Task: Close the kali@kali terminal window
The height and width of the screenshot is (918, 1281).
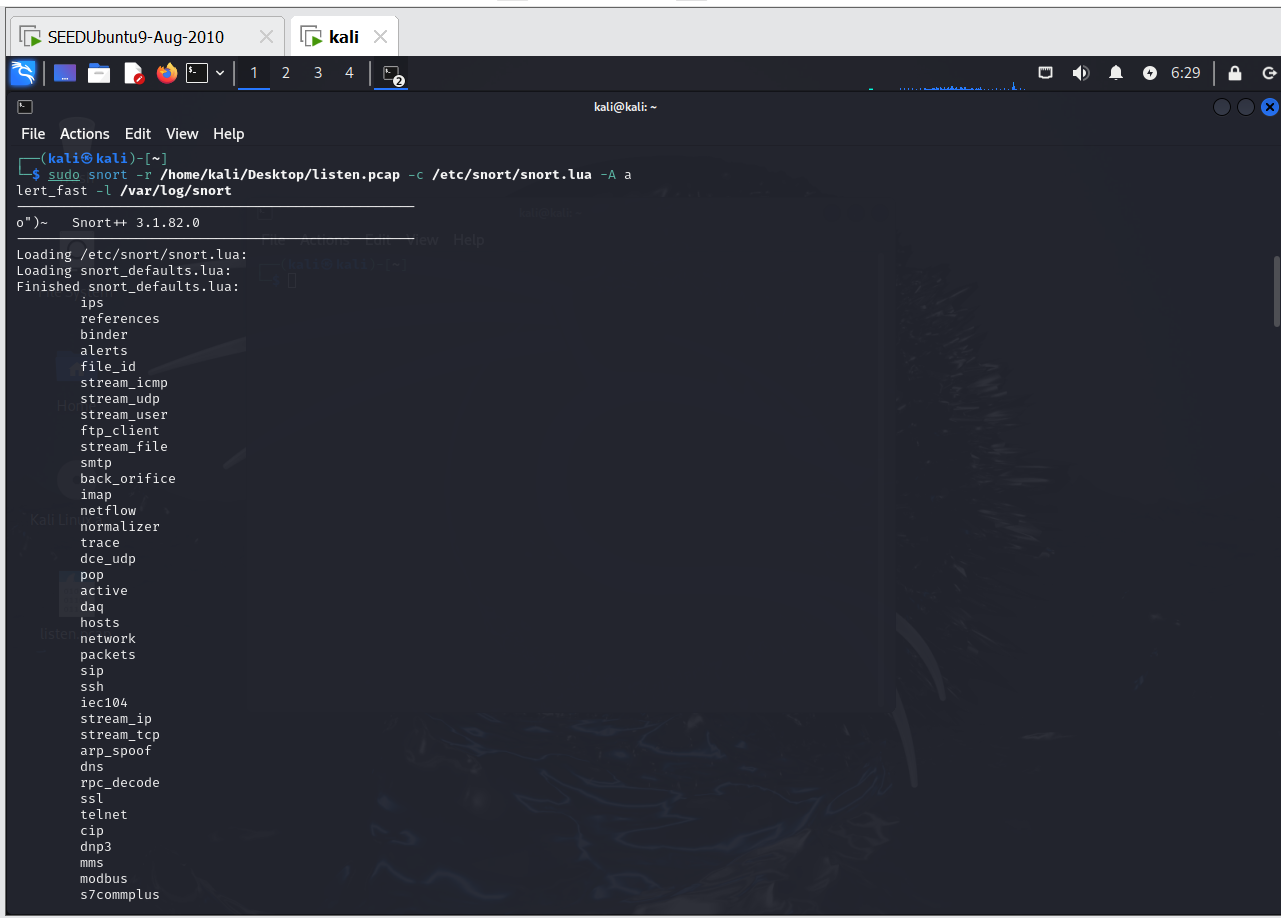Action: pos(1270,107)
